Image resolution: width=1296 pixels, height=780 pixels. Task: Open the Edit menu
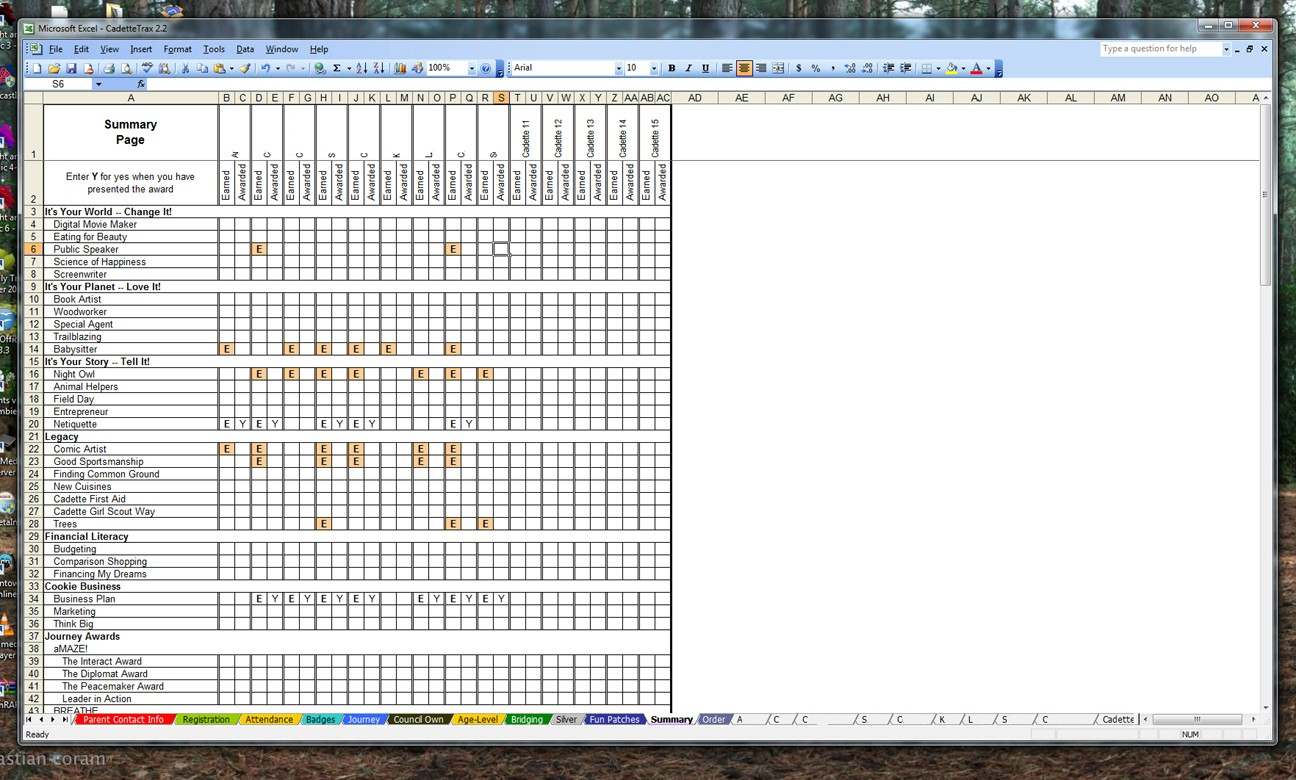[81, 49]
